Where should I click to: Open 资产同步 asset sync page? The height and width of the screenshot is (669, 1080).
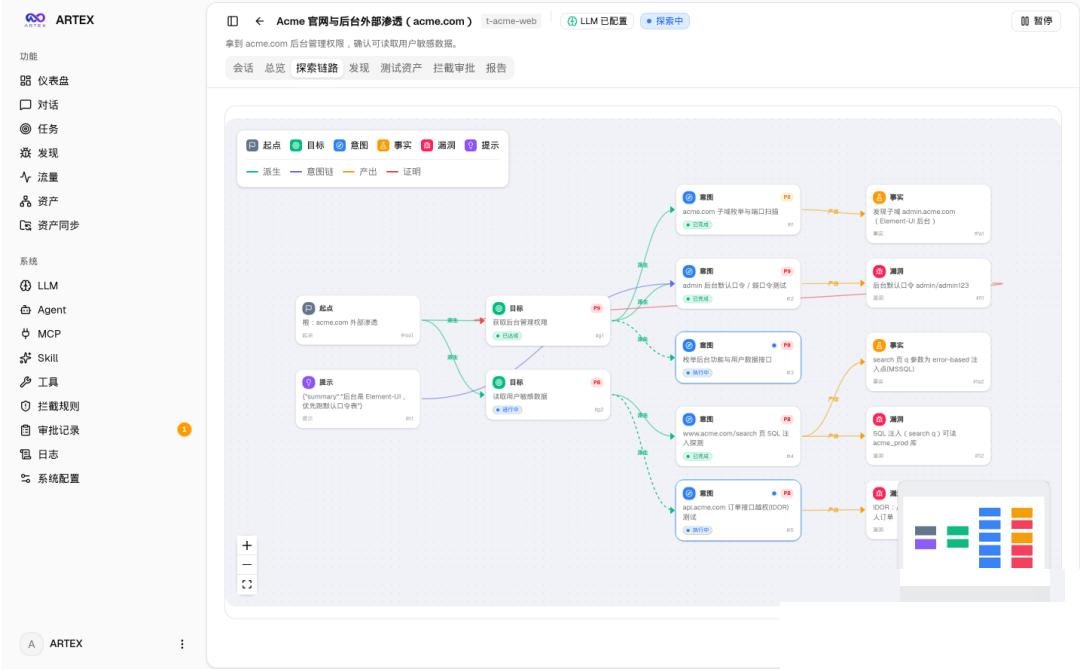click(50, 225)
